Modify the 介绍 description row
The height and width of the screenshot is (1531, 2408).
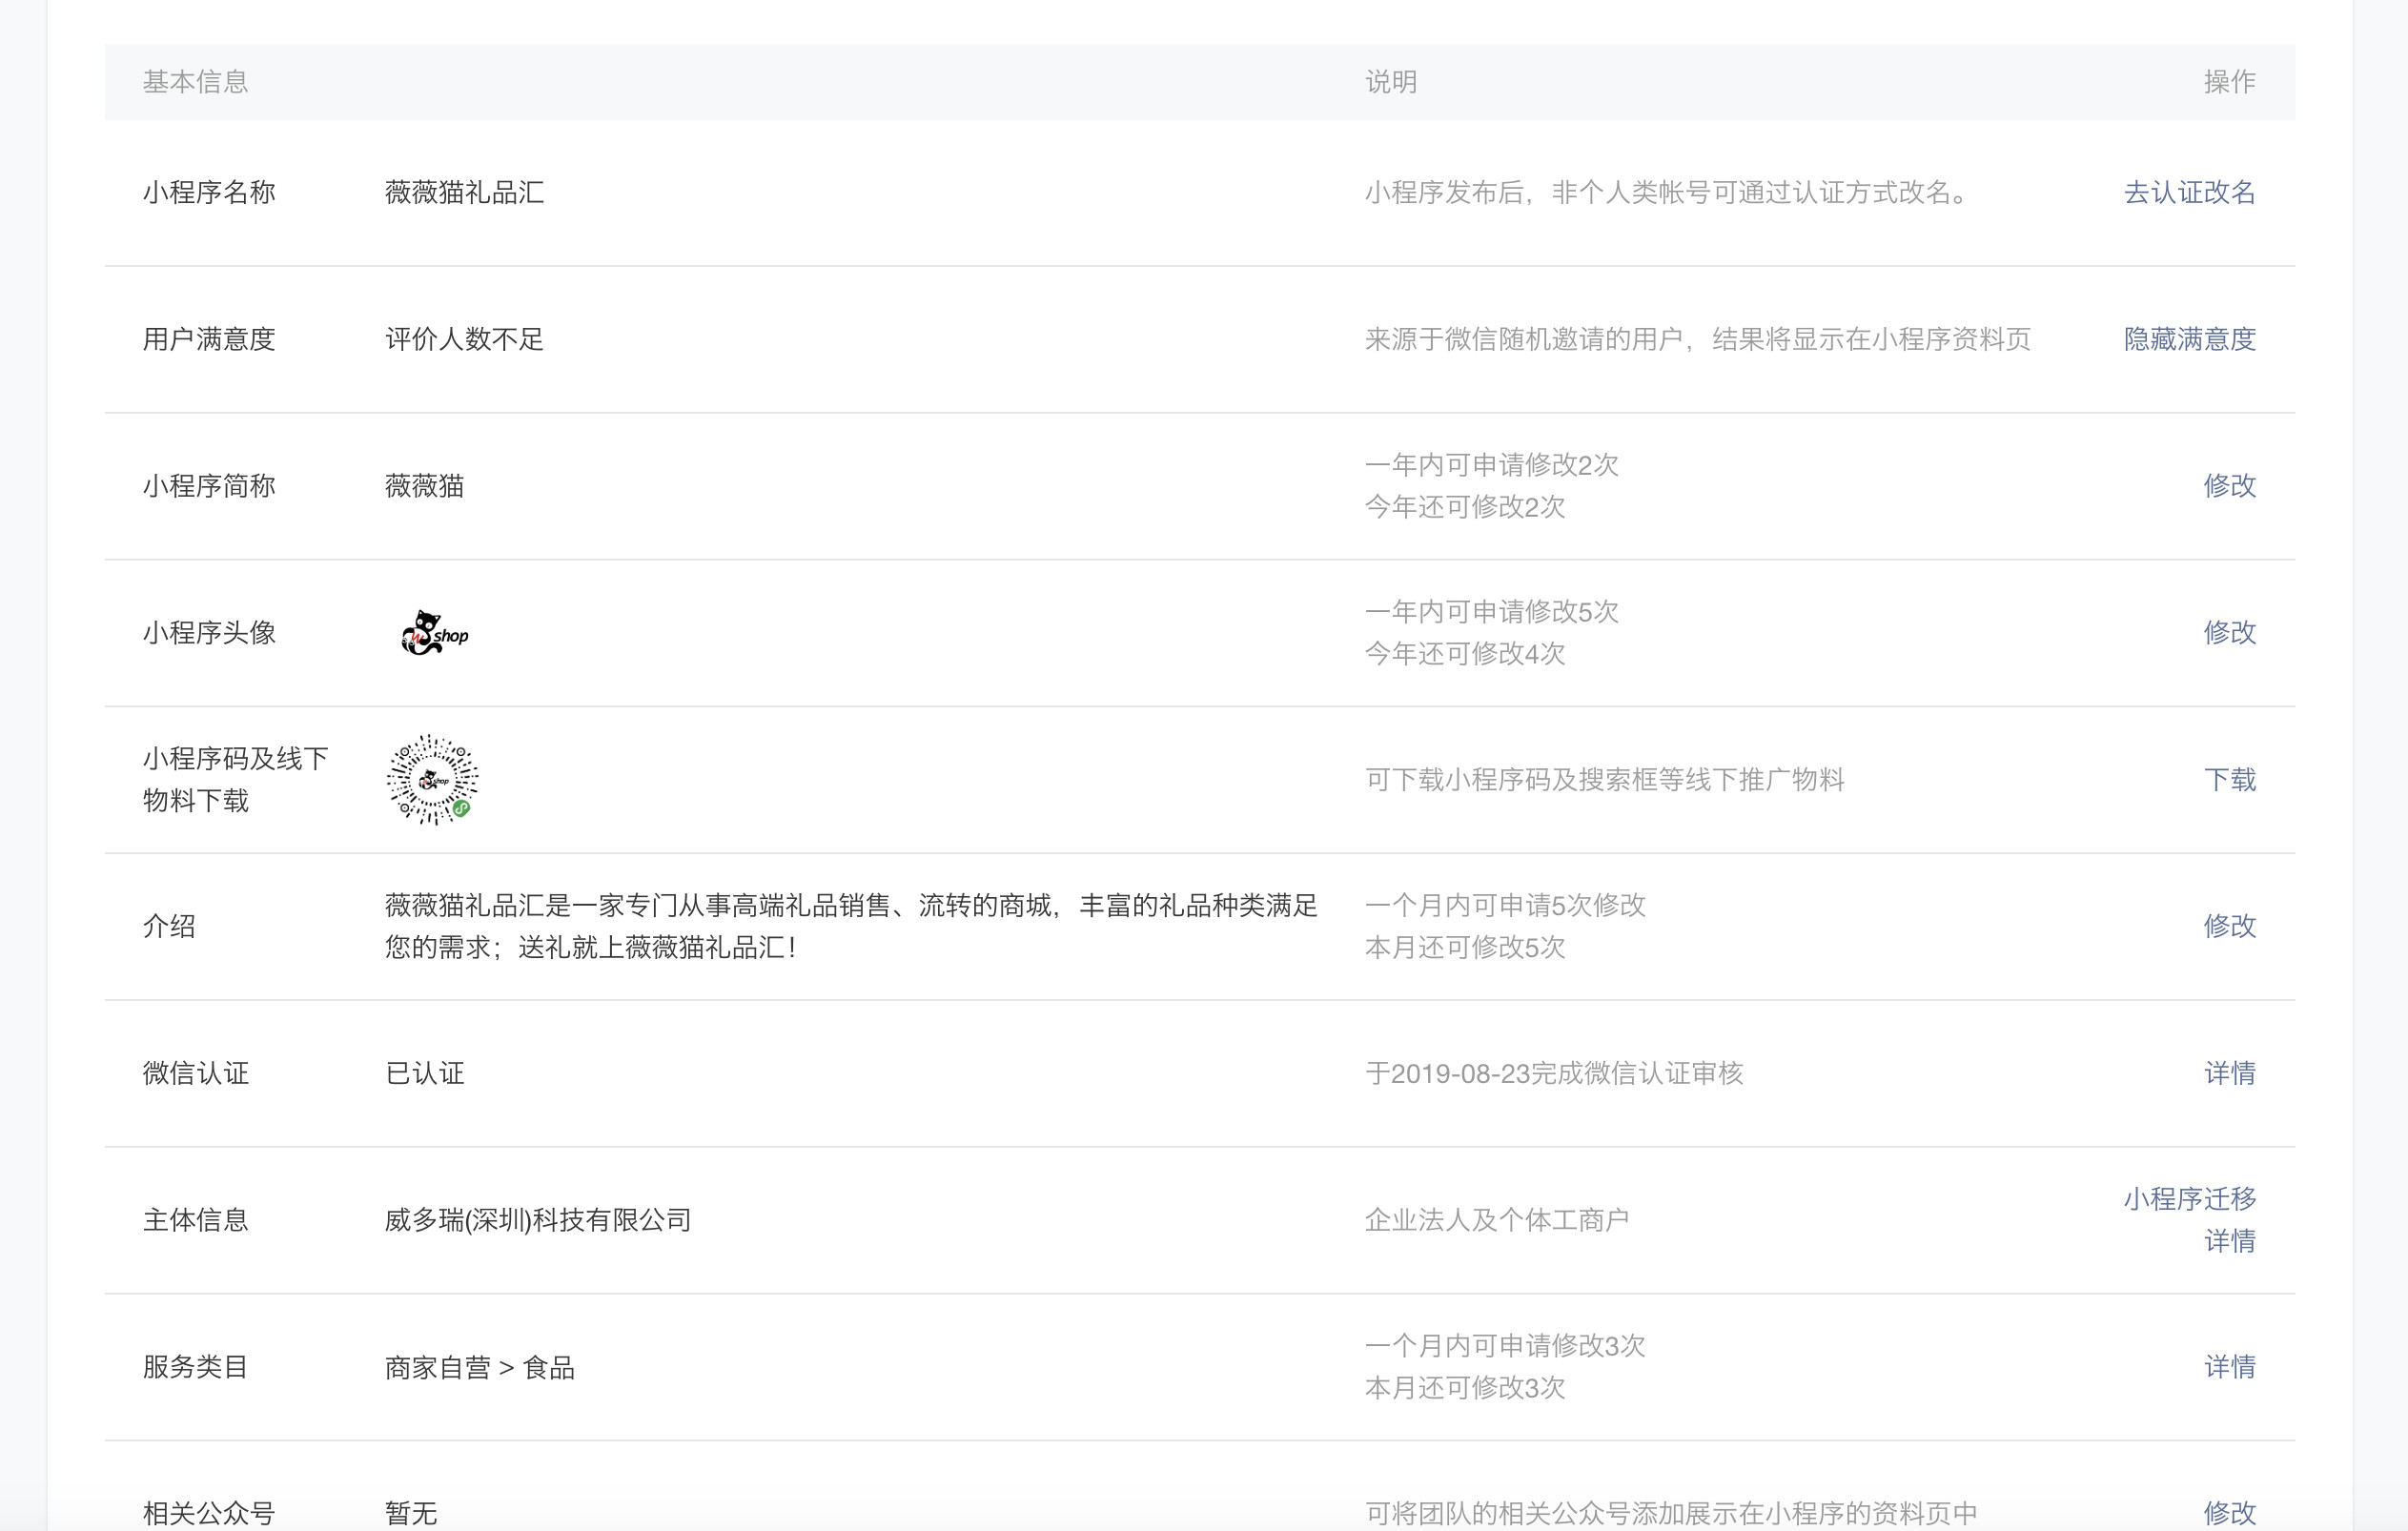click(2229, 926)
